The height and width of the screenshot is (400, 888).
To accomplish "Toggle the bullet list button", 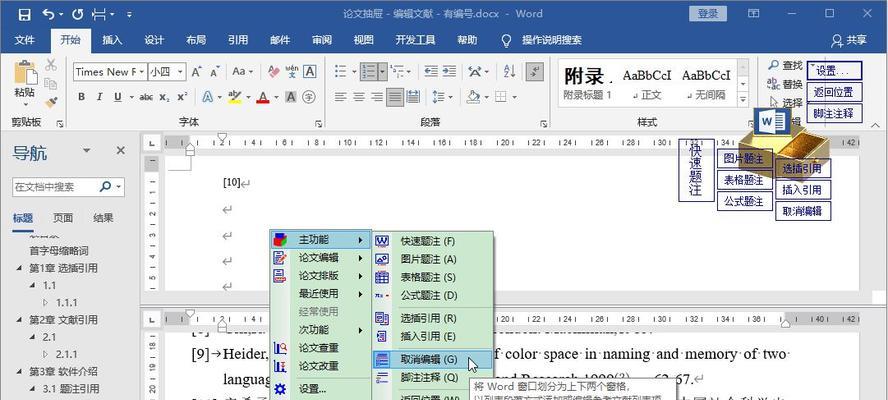I will 341,71.
